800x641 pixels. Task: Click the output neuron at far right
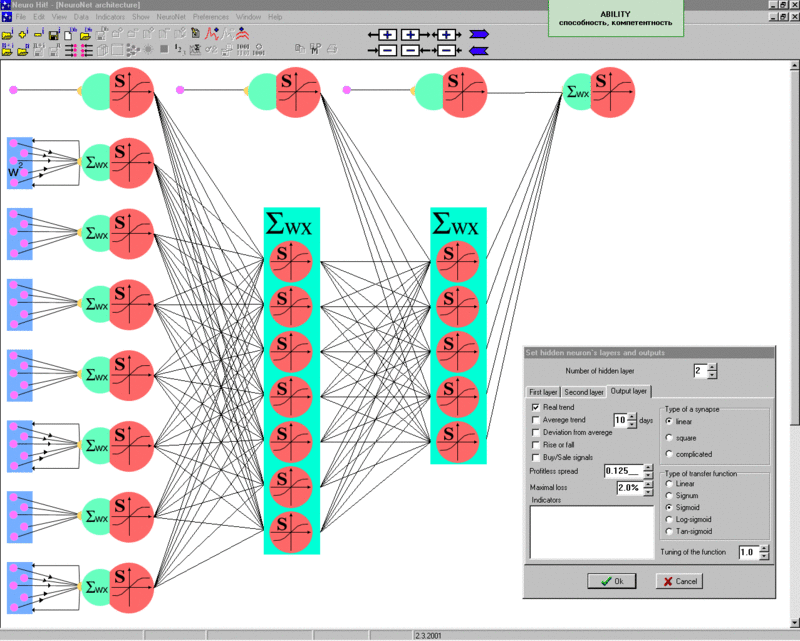599,92
